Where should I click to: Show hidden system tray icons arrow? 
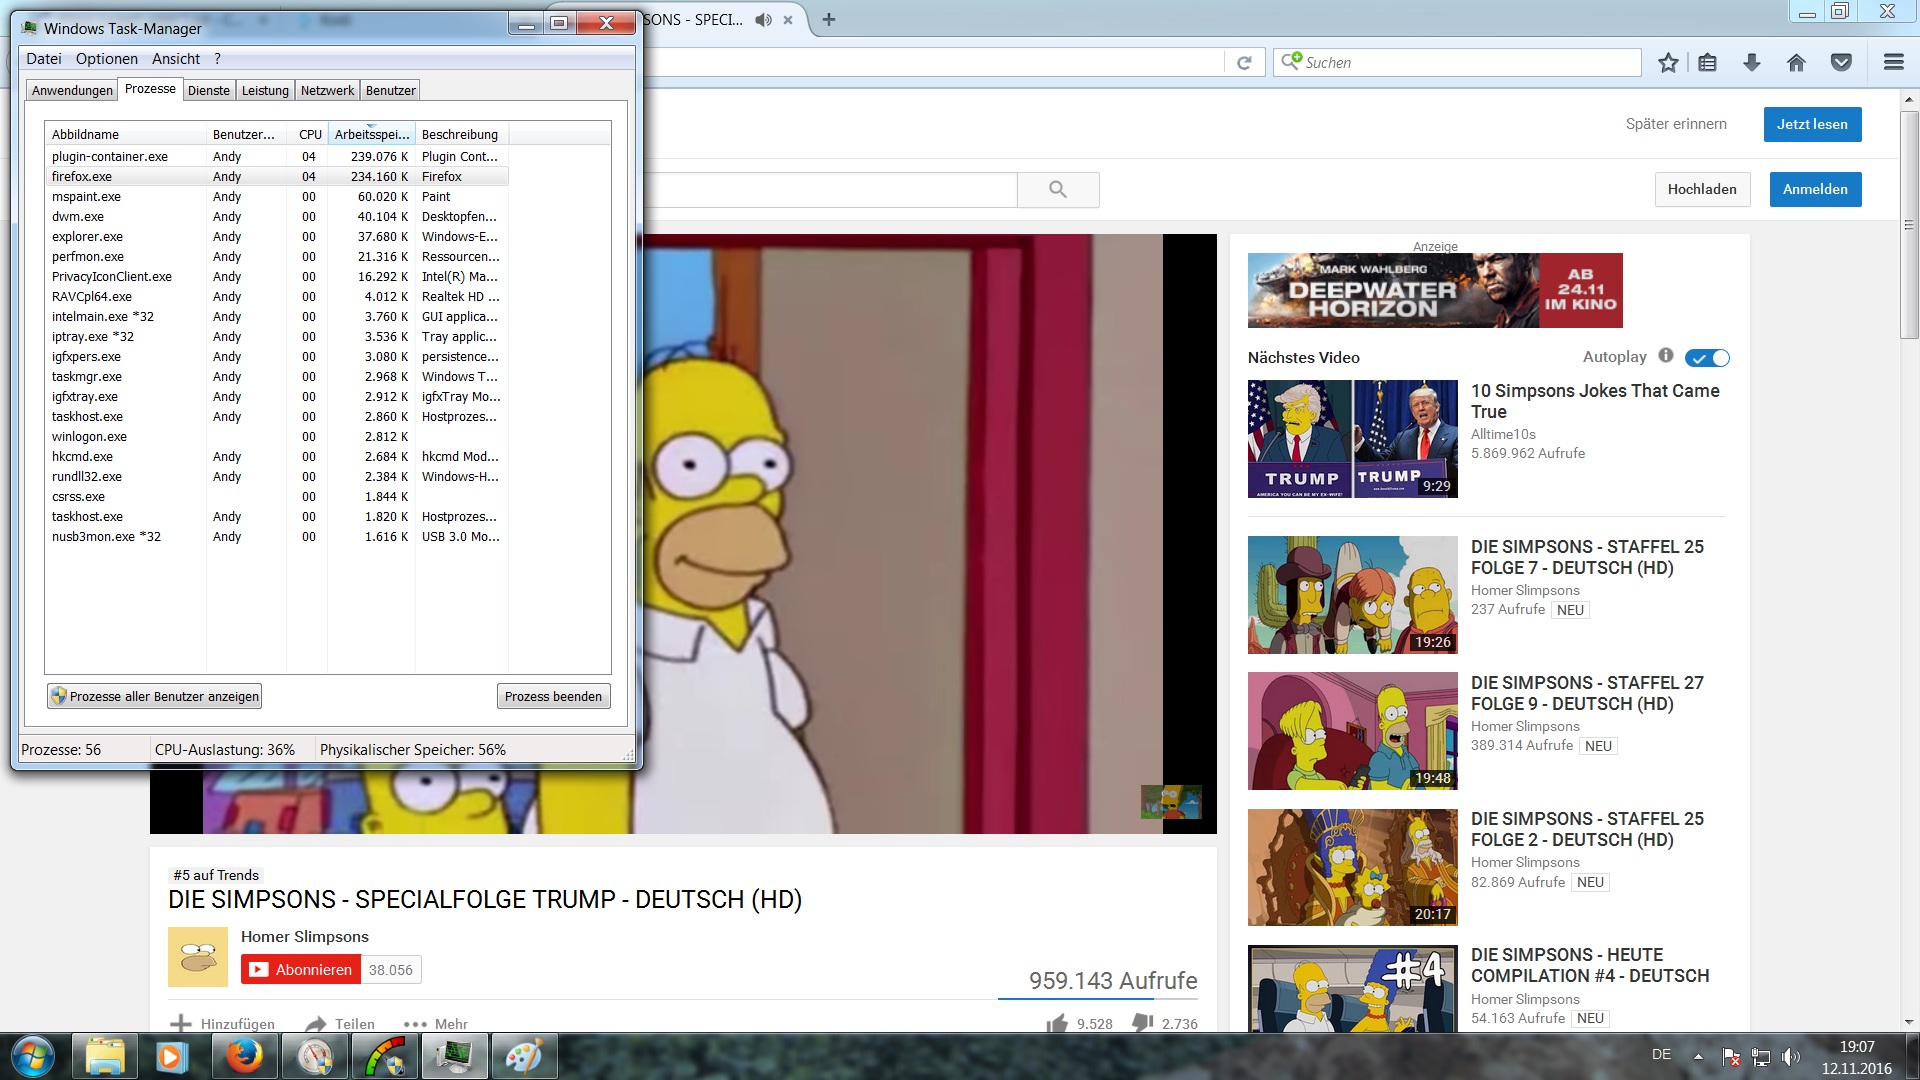pyautogui.click(x=1698, y=1056)
